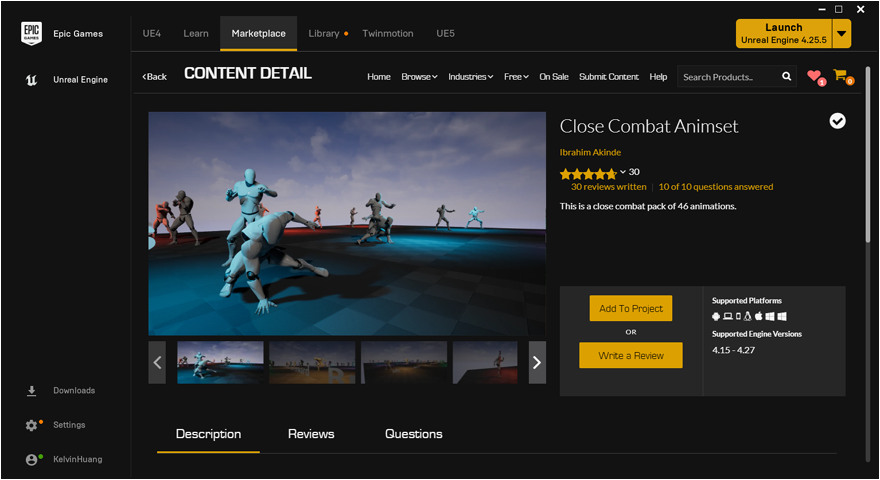880x480 pixels.
Task: Click the supported platform icons row
Action: click(x=749, y=316)
